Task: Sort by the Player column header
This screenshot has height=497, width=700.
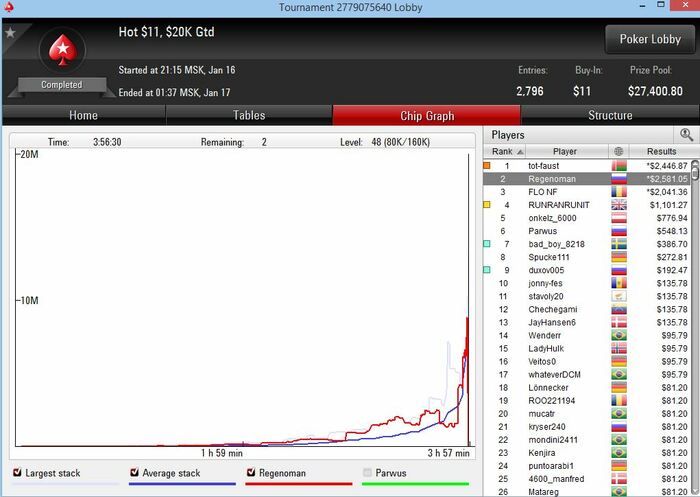Action: pyautogui.click(x=567, y=151)
